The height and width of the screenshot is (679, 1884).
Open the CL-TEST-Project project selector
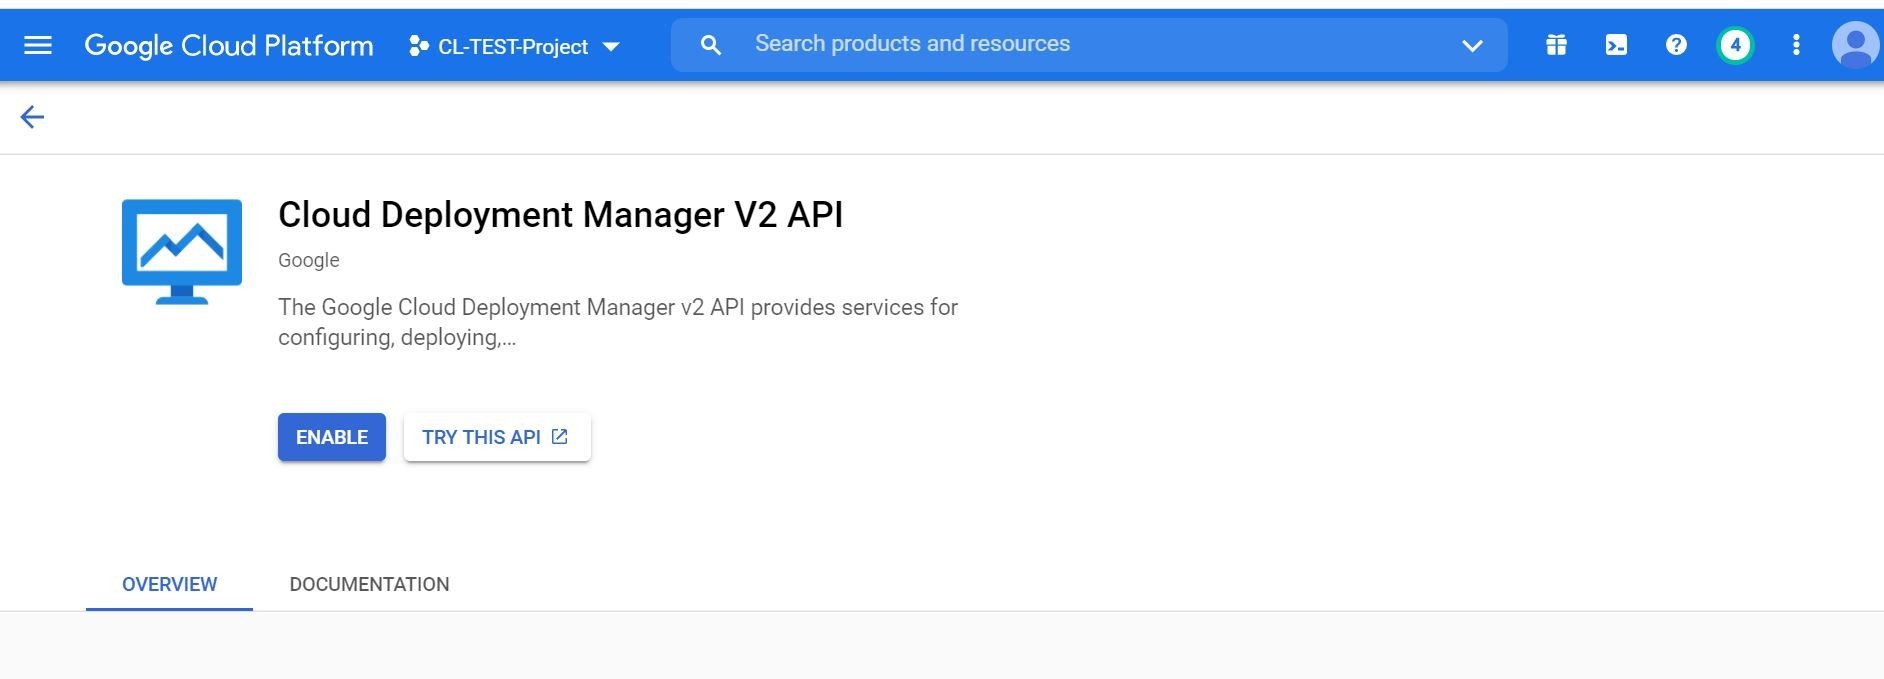point(514,46)
